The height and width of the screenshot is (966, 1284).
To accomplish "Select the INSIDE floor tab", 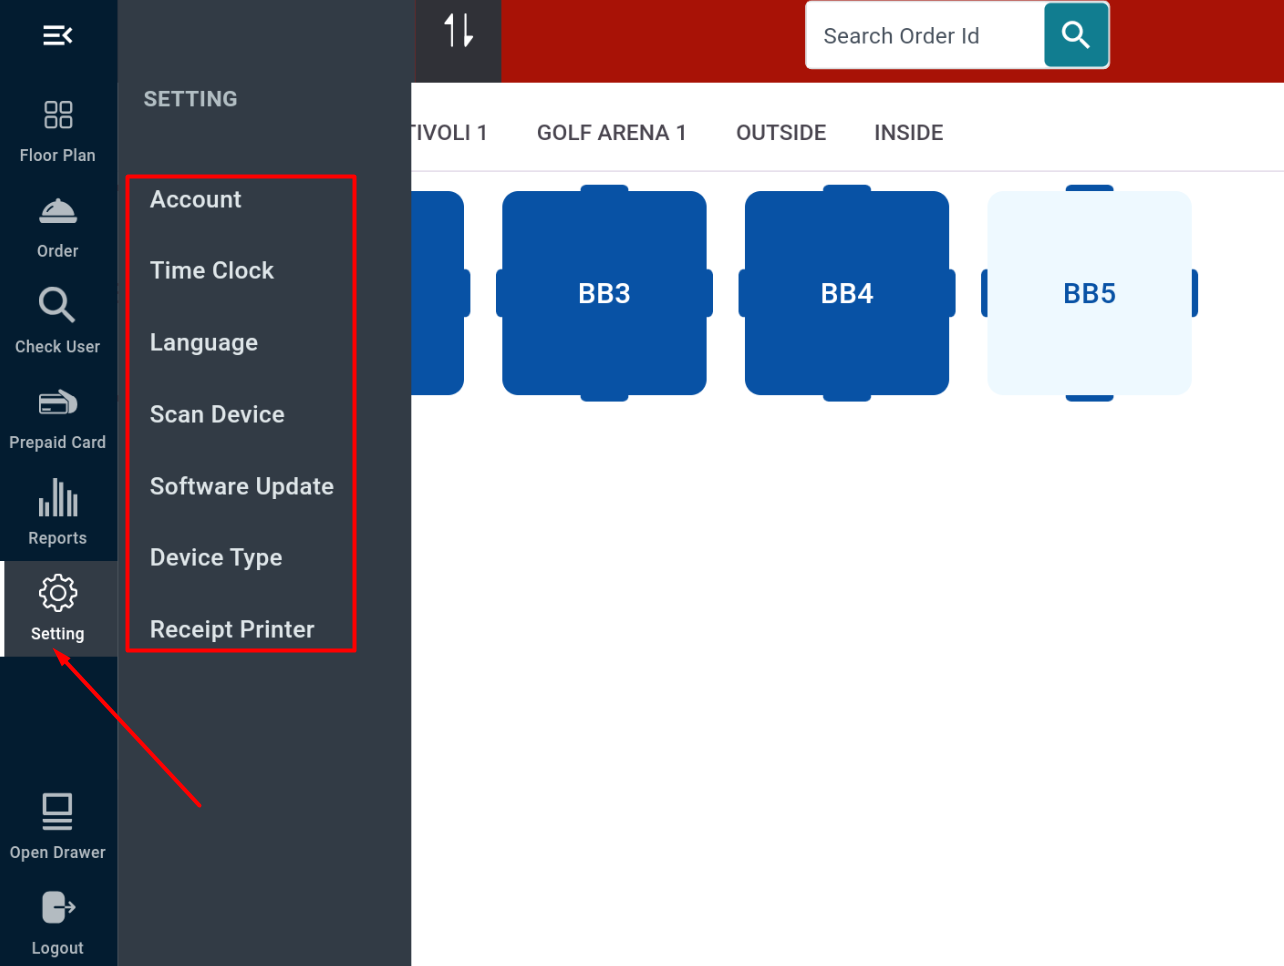I will (908, 133).
